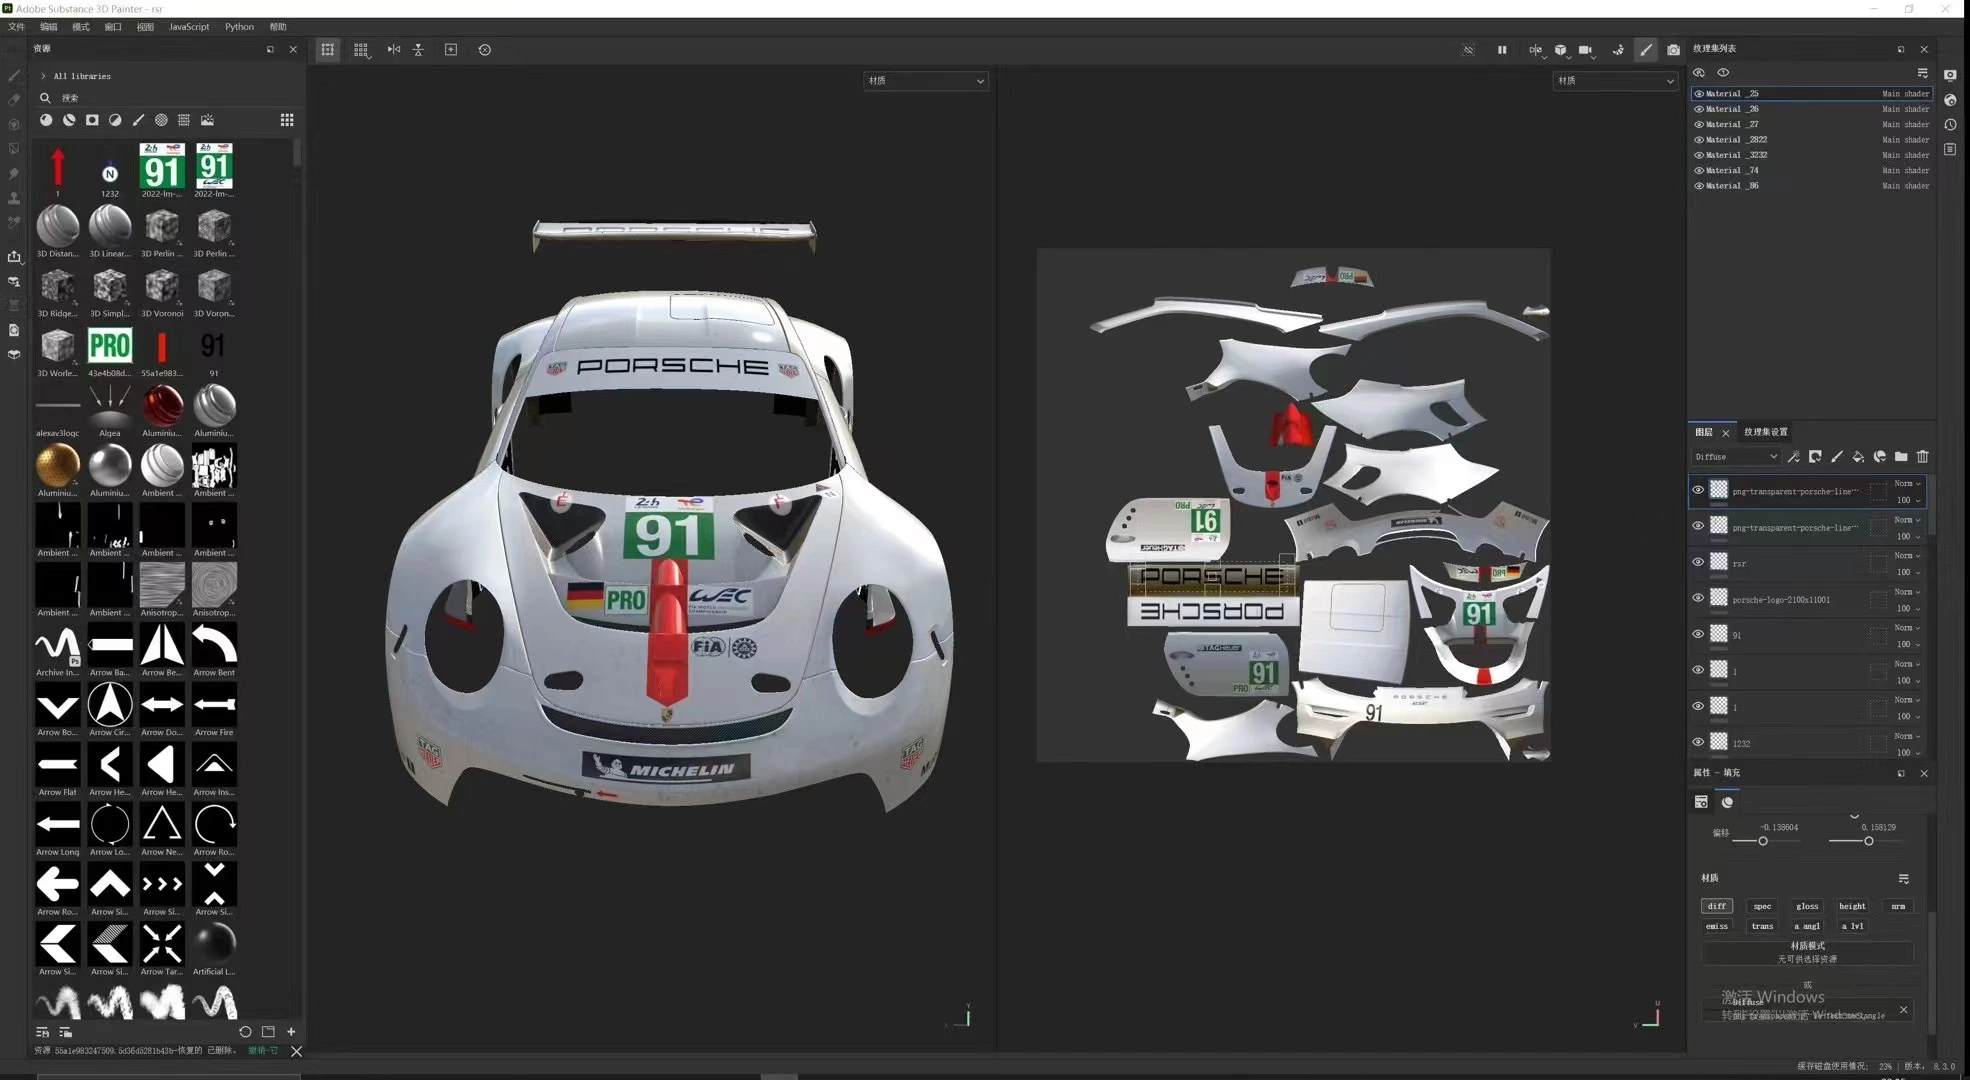The height and width of the screenshot is (1080, 1970).
Task: Open opacity dropdown for 1232 layer
Action: (x=1909, y=752)
